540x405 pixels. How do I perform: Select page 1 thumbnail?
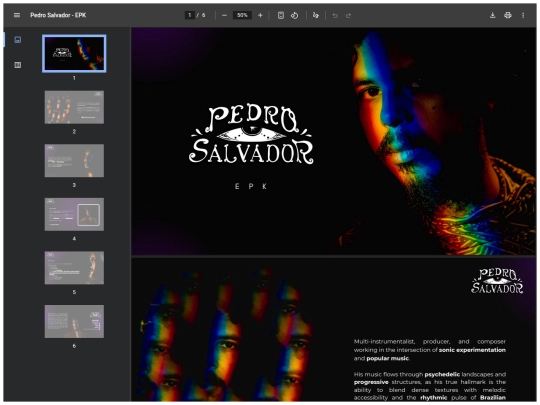click(x=74, y=53)
